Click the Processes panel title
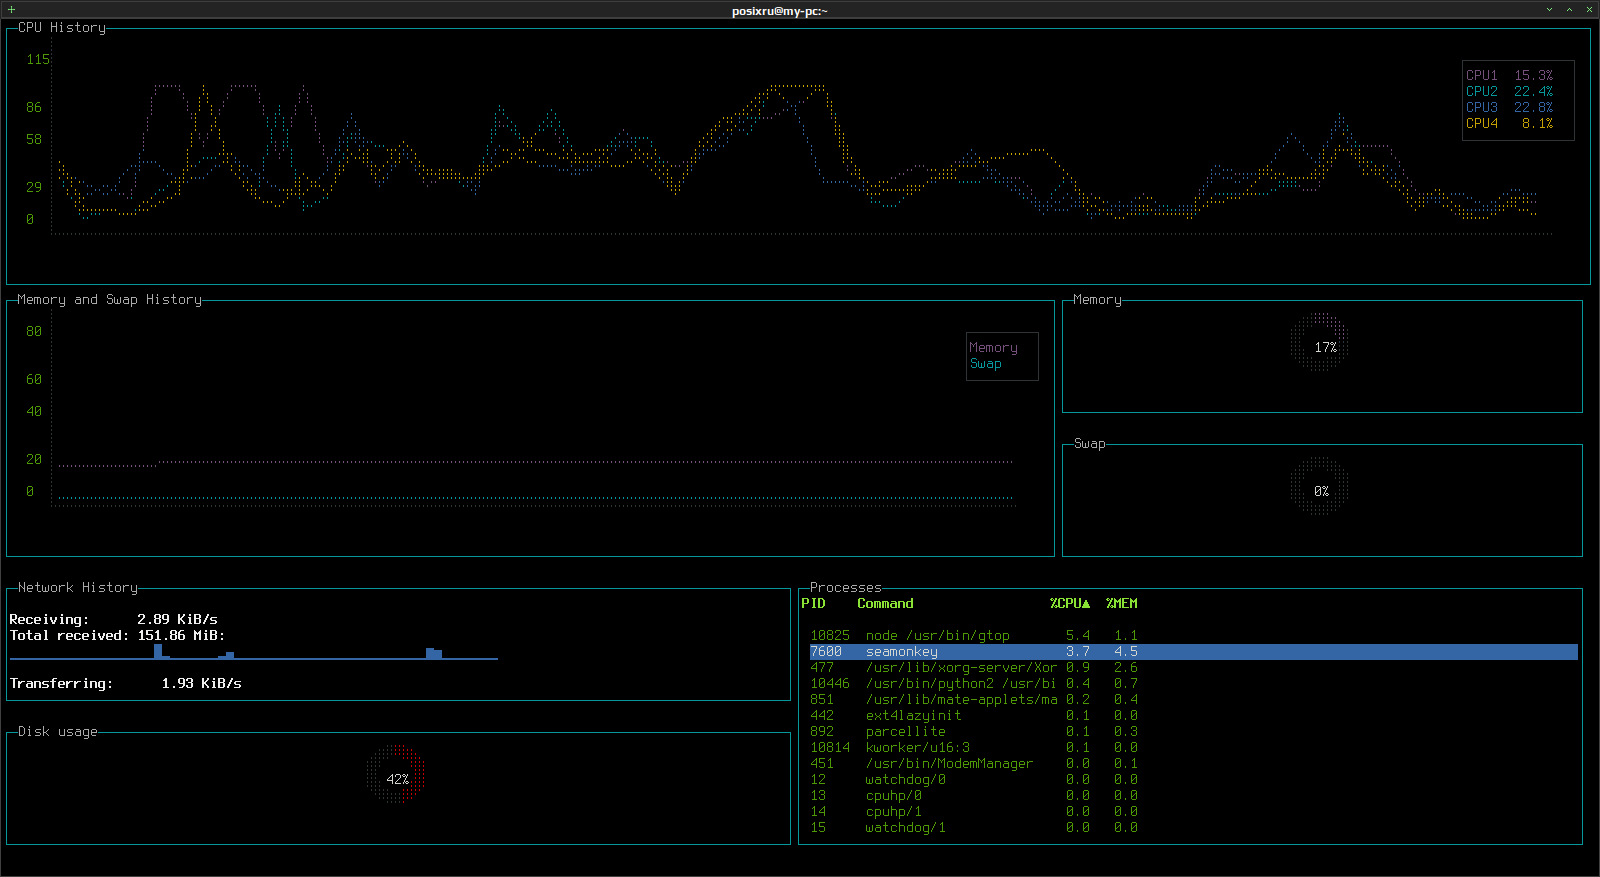Screen dimensions: 1600x877 pyautogui.click(x=846, y=587)
